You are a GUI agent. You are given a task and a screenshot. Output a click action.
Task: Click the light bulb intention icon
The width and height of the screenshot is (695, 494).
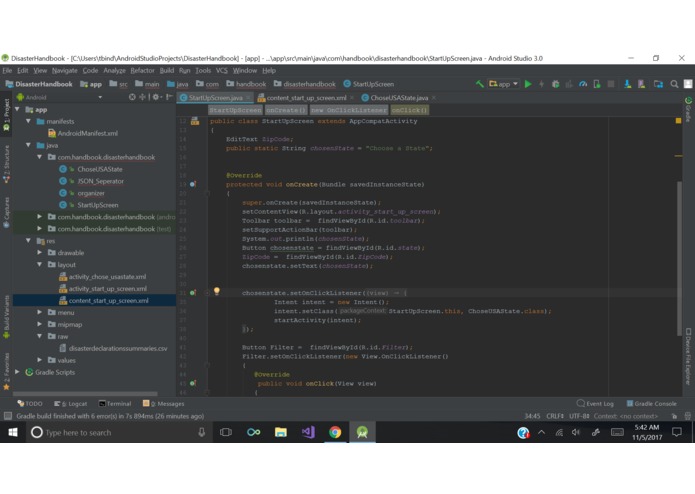217,291
